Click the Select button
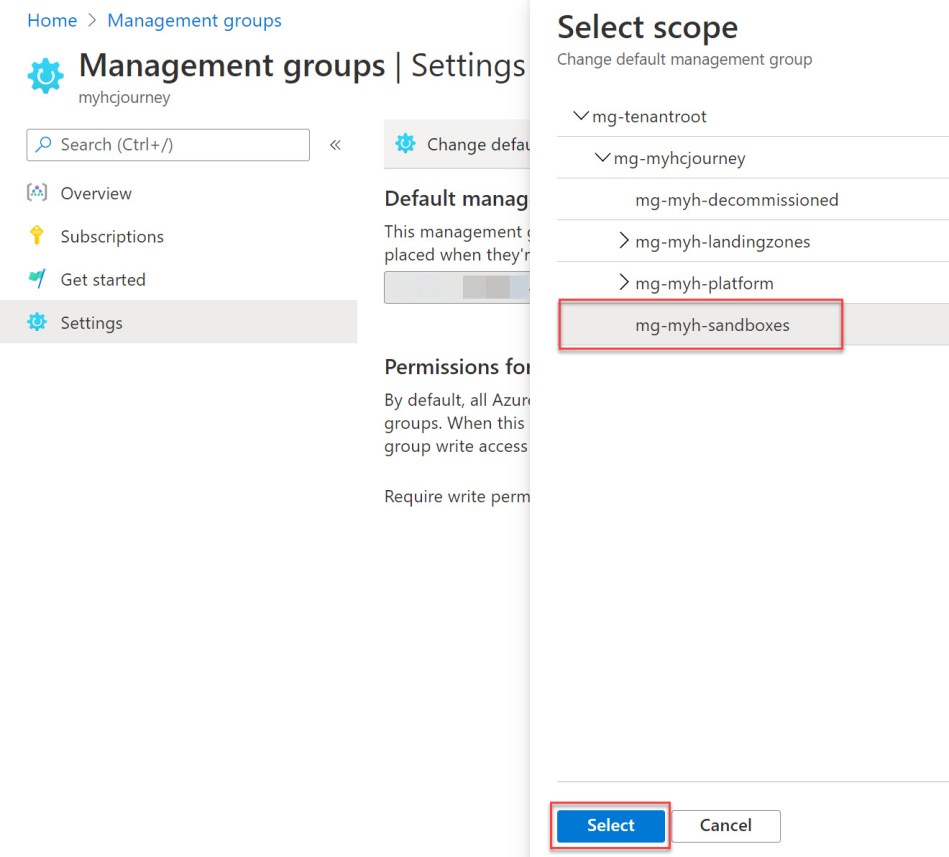 coord(609,826)
